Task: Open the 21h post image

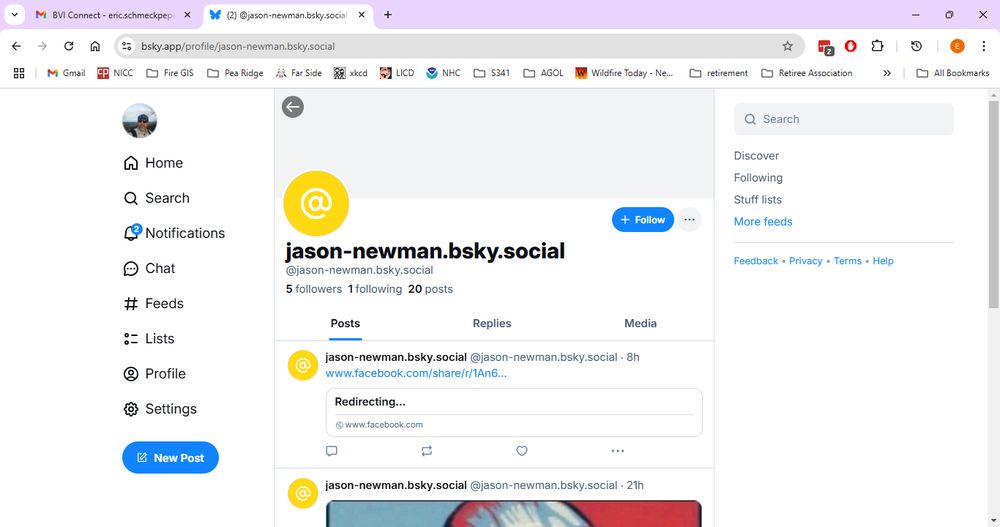Action: tap(514, 514)
